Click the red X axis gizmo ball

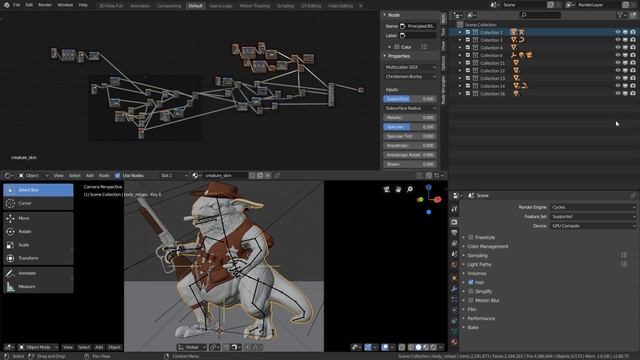tap(438, 199)
